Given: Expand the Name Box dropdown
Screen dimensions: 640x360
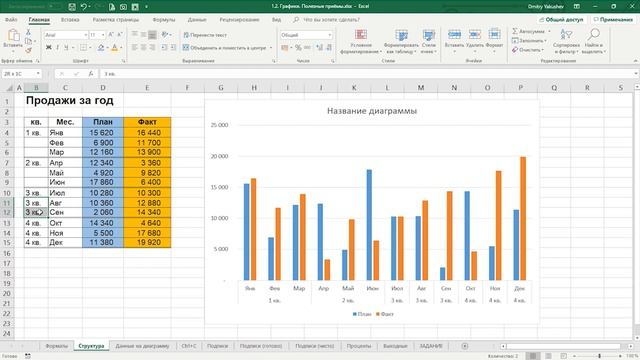Looking at the screenshot, I should [x=38, y=74].
